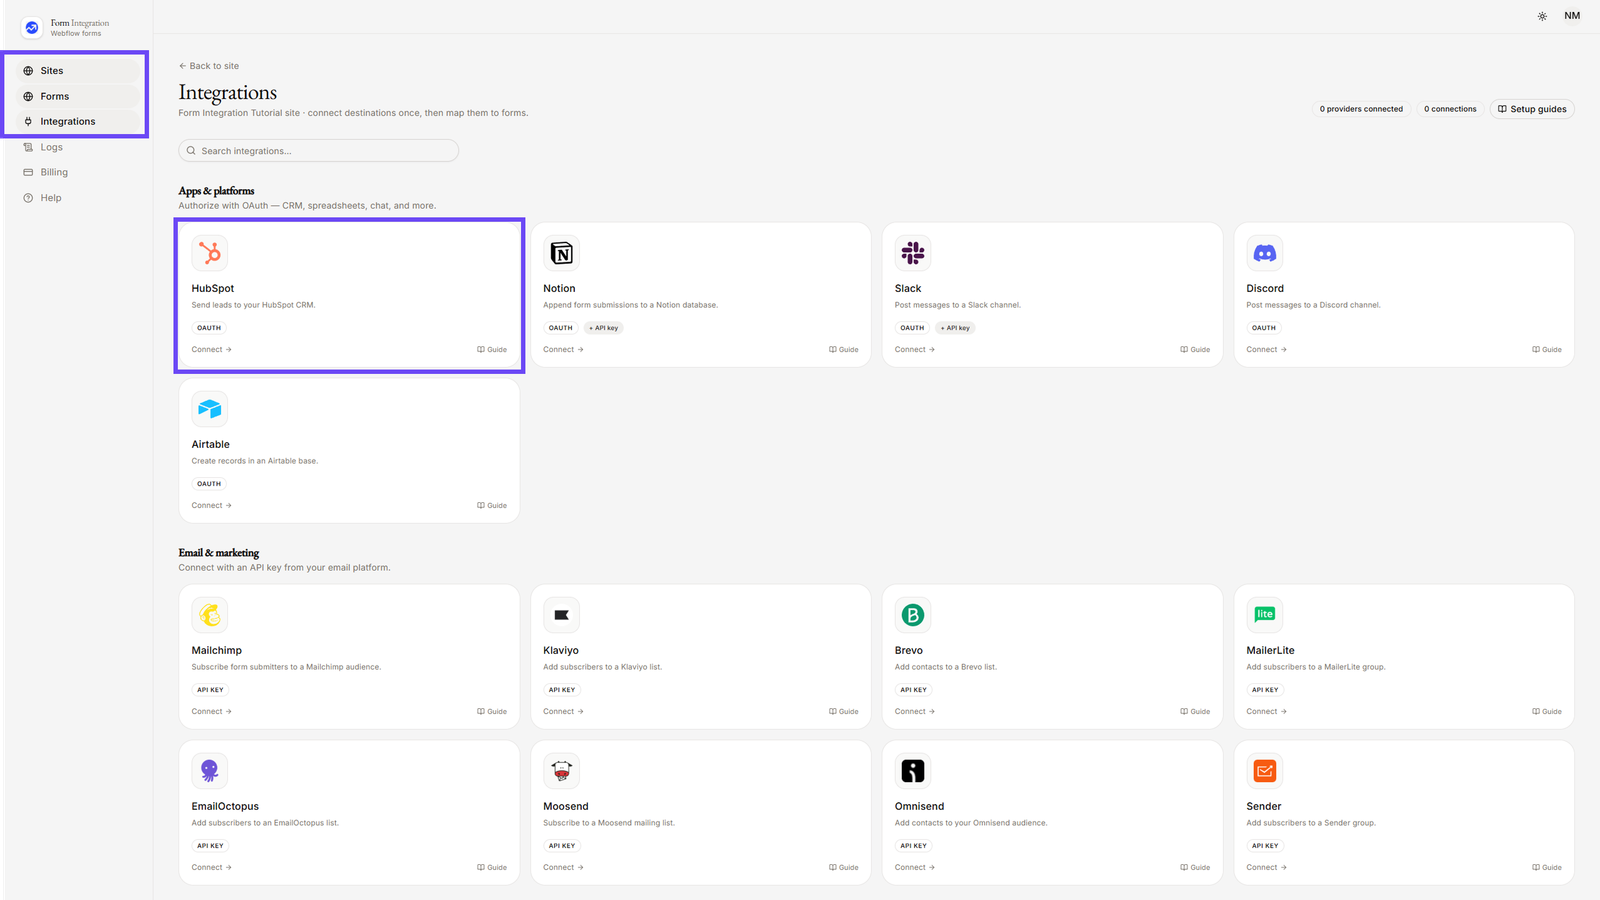Click the Back to site link

[x=209, y=66]
